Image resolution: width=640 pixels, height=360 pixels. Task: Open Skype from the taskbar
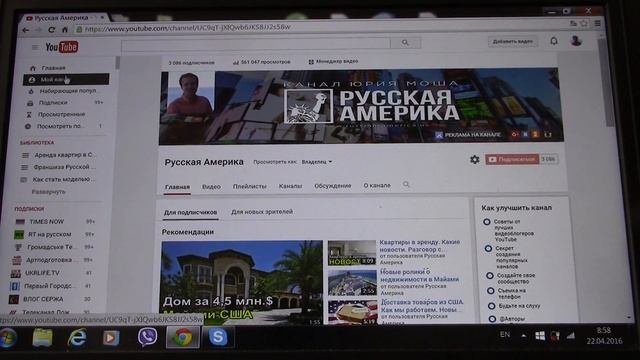[x=218, y=337]
